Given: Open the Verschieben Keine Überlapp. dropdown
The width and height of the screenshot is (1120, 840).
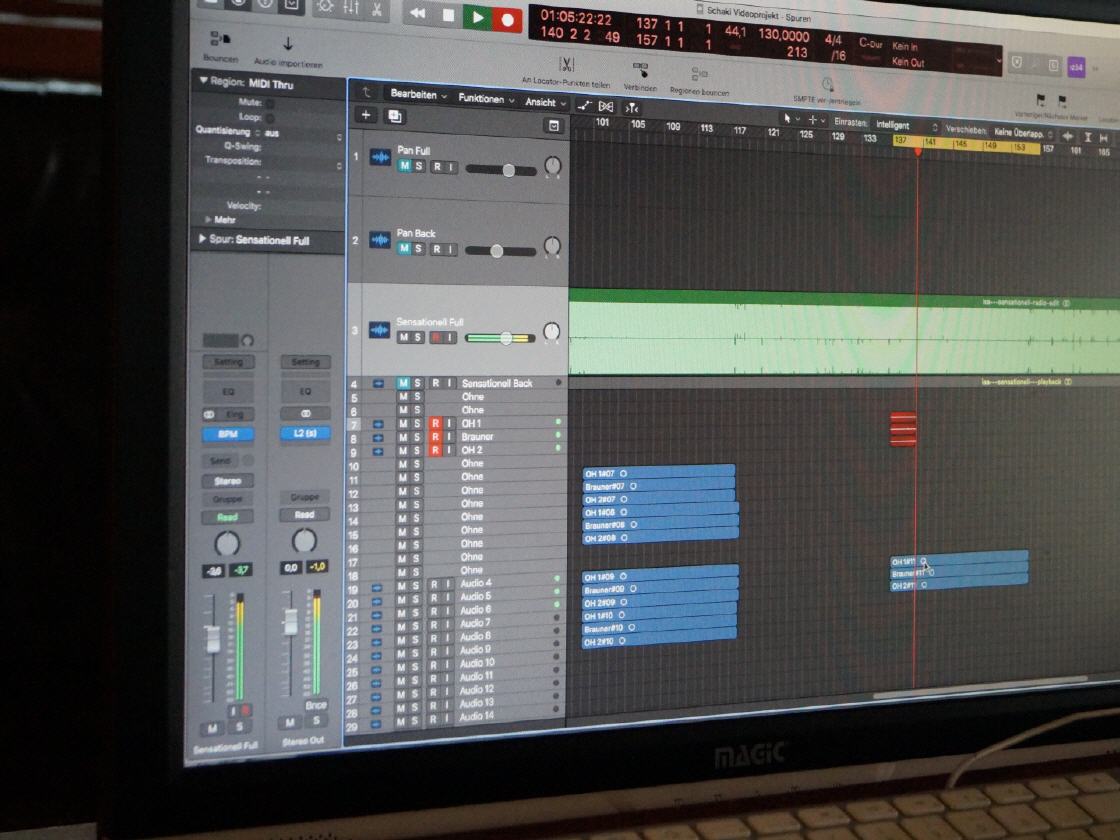Looking at the screenshot, I should [x=1024, y=133].
